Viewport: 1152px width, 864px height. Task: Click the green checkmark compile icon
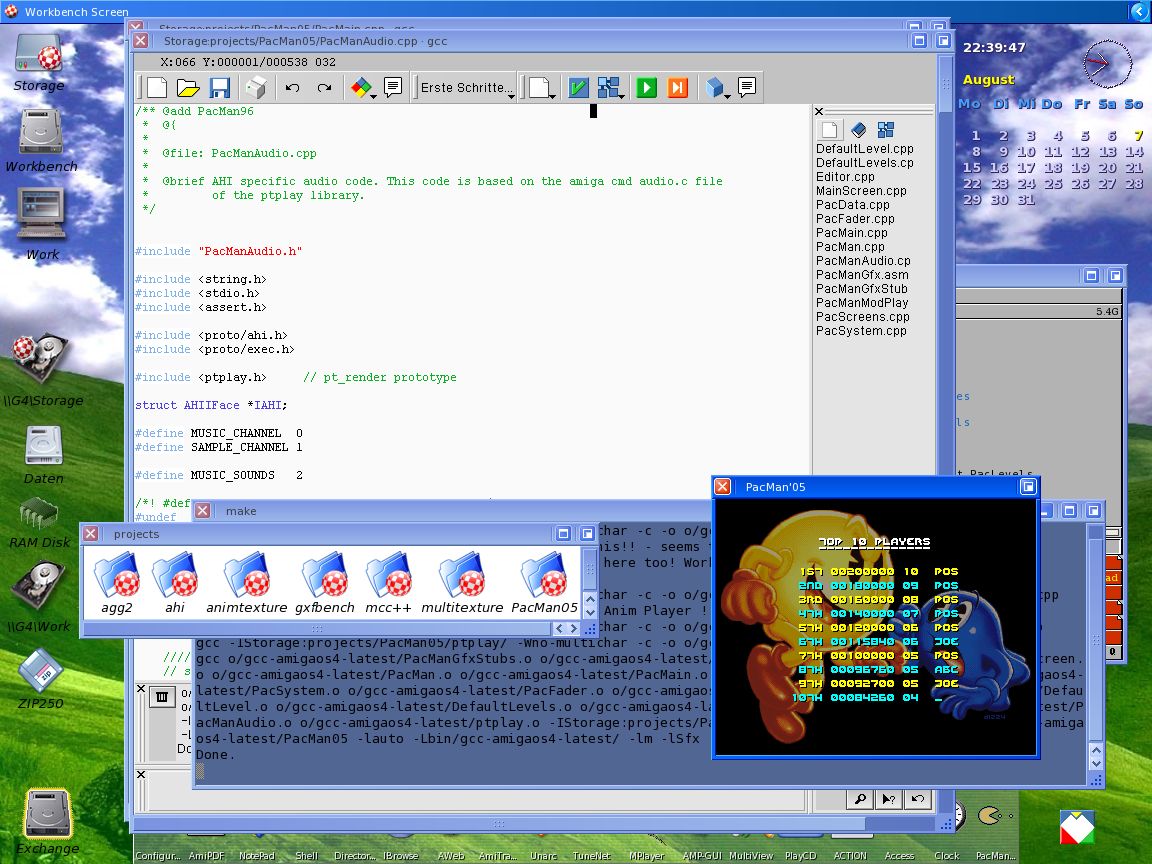pos(578,87)
